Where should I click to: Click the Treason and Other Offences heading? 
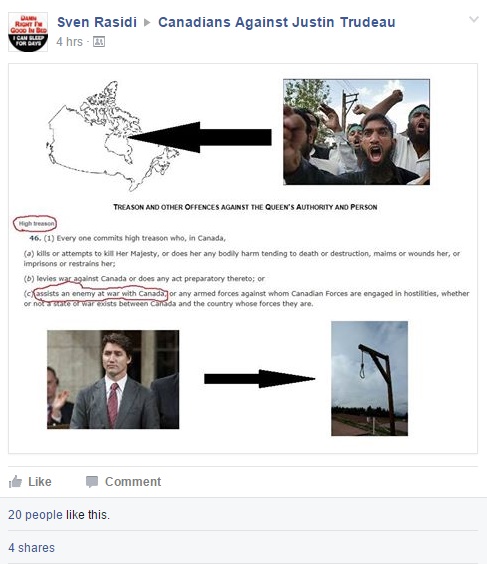(x=245, y=207)
